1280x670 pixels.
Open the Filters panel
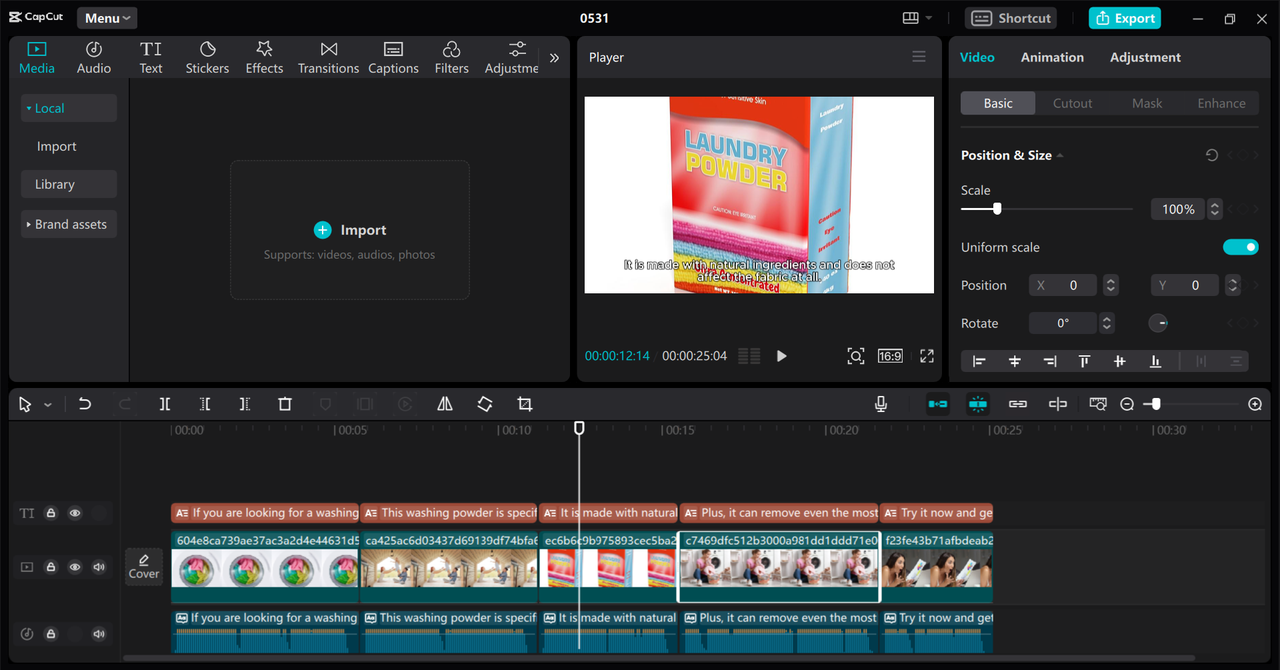451,58
